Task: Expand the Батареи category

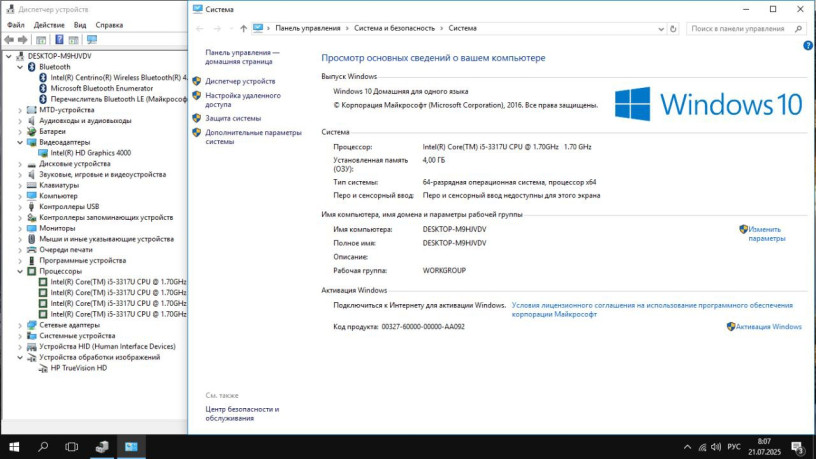Action: coord(20,132)
